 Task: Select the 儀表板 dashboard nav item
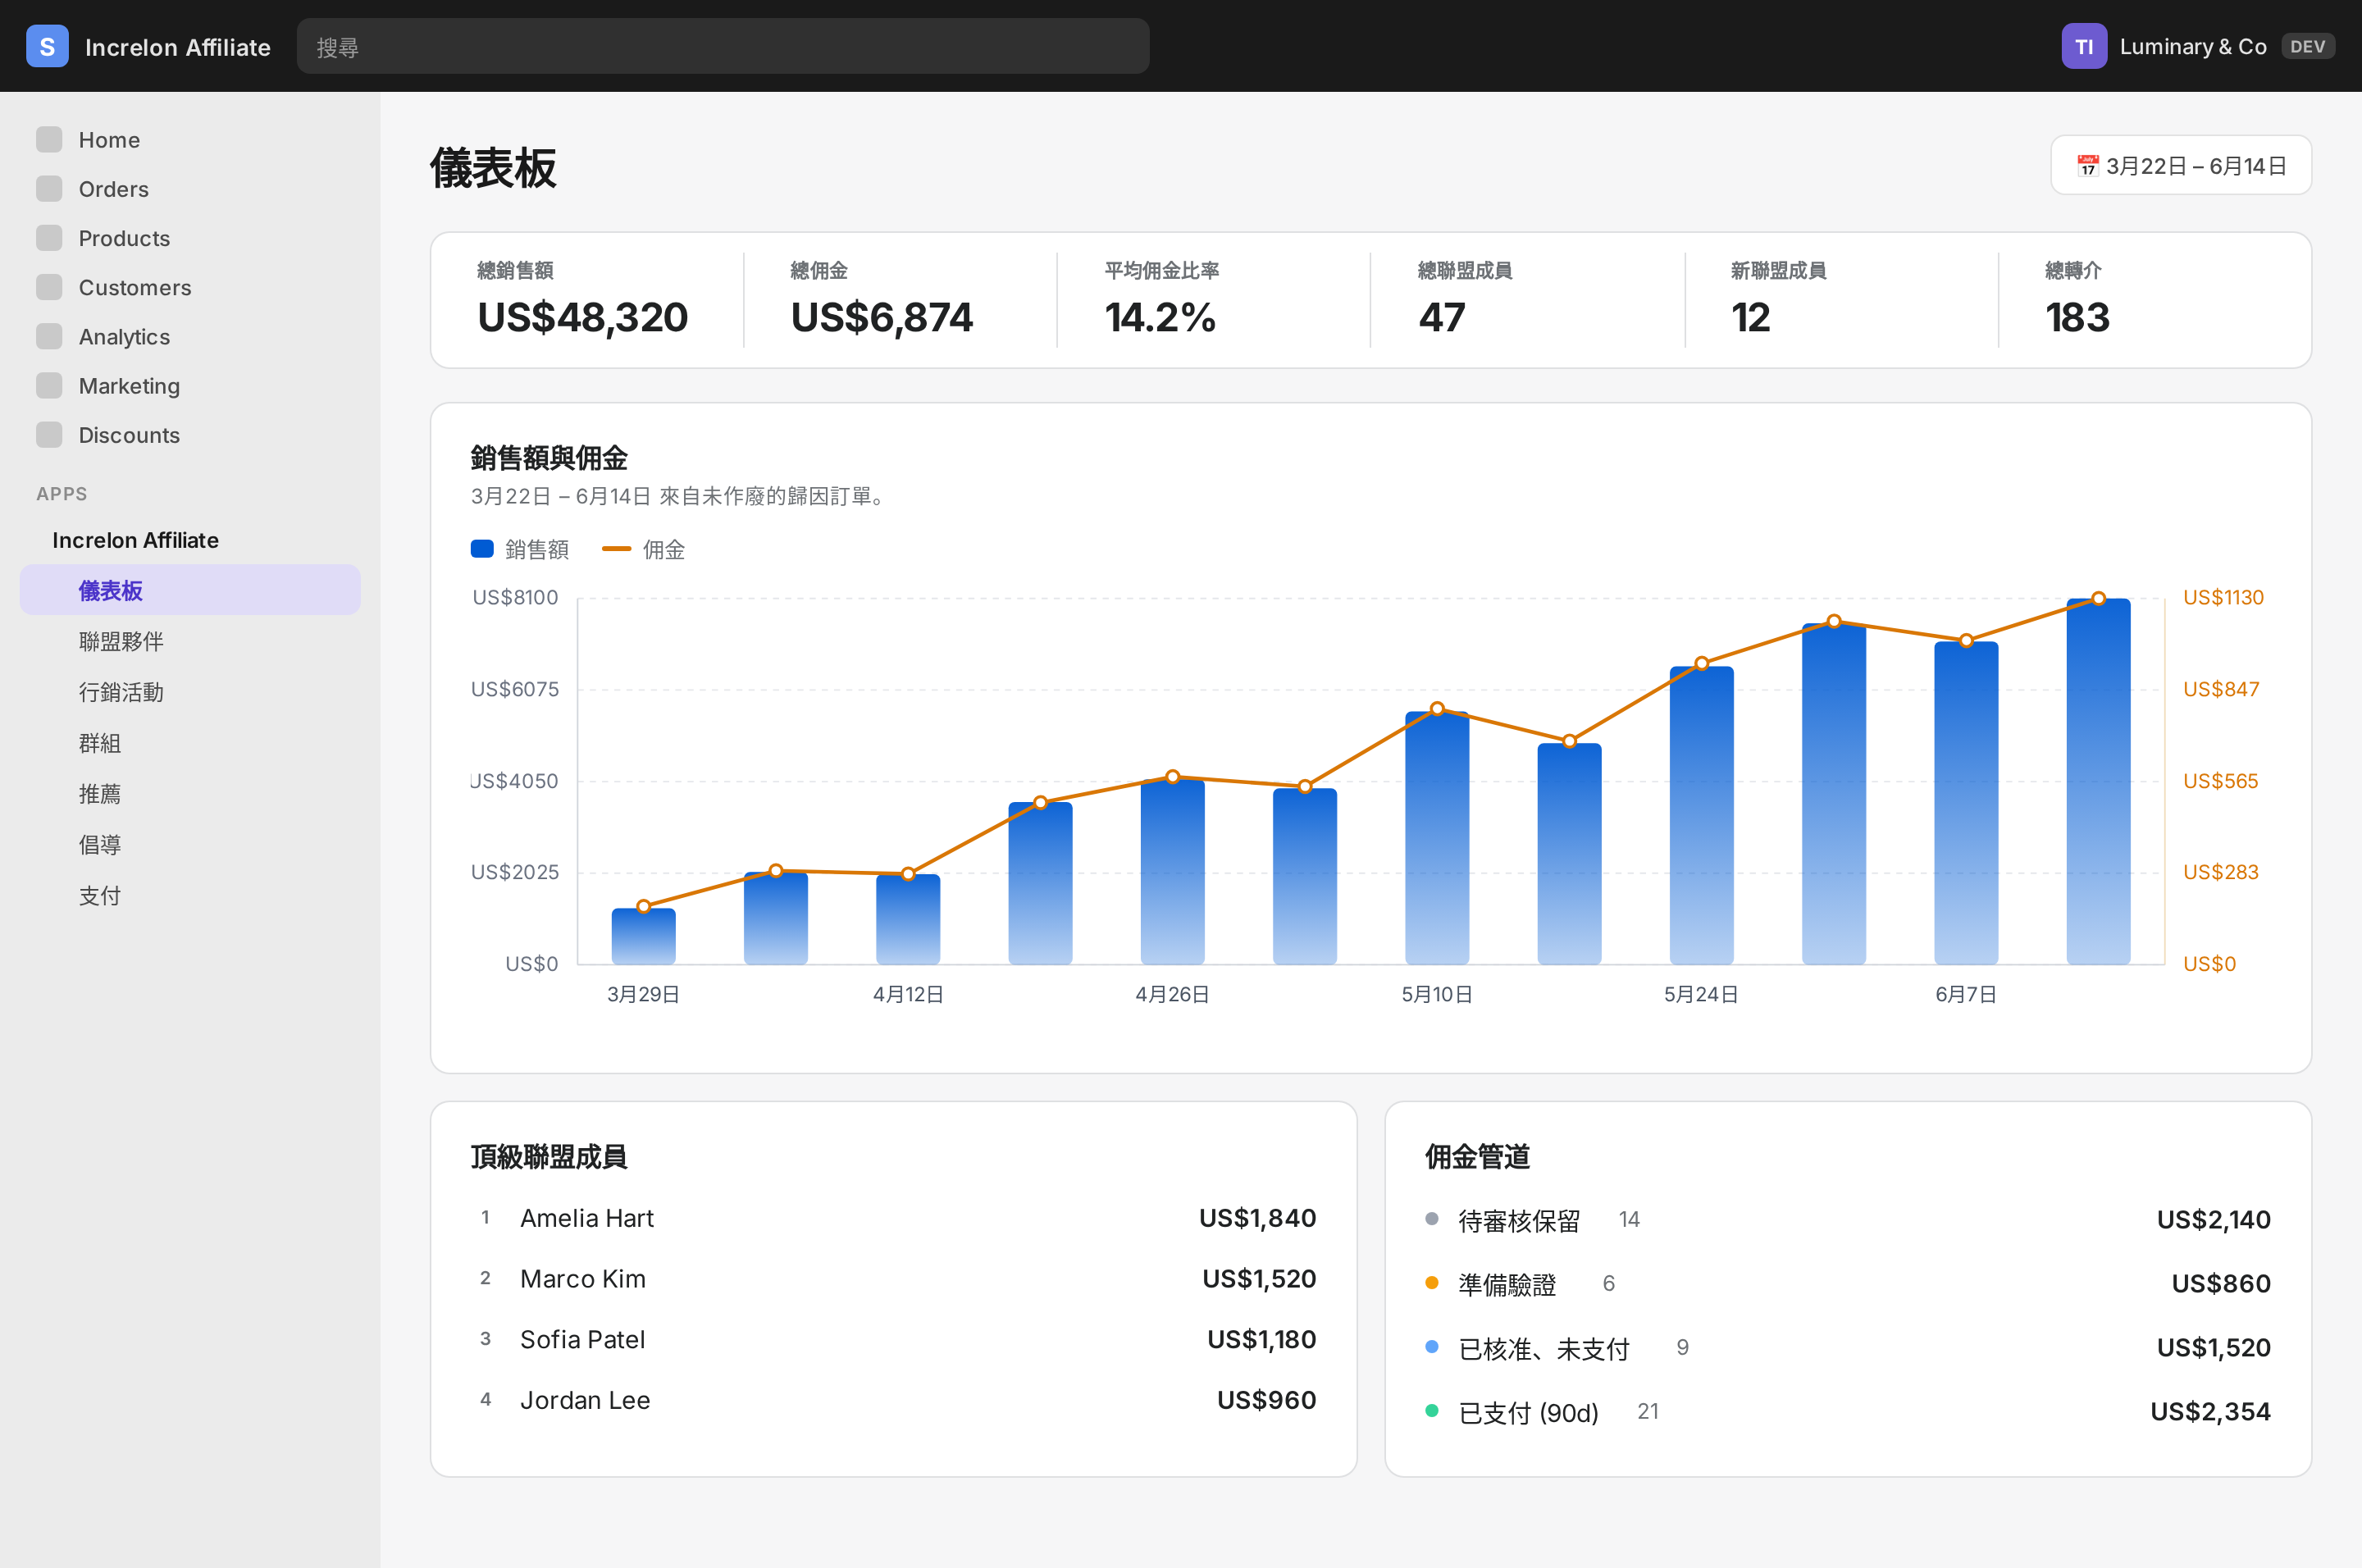tap(190, 590)
